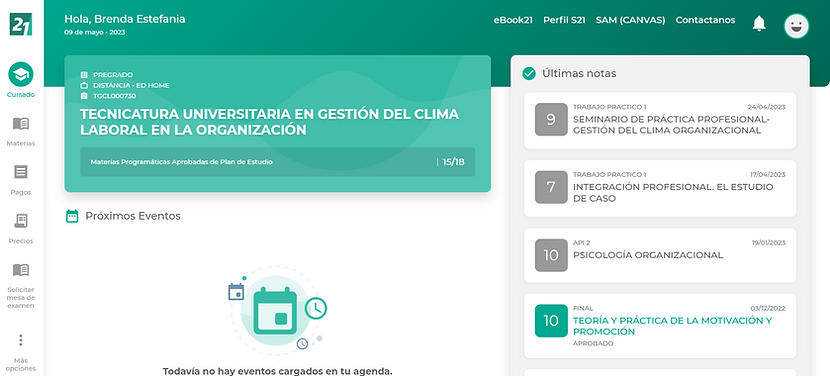830x376 pixels.
Task: Click the Siglo 21 logo
Action: [x=21, y=24]
